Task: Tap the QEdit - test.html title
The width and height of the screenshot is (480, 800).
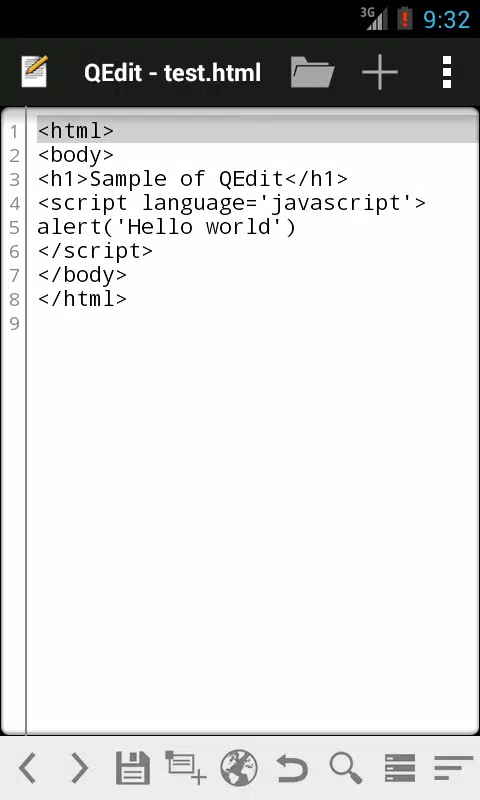Action: pyautogui.click(x=172, y=72)
